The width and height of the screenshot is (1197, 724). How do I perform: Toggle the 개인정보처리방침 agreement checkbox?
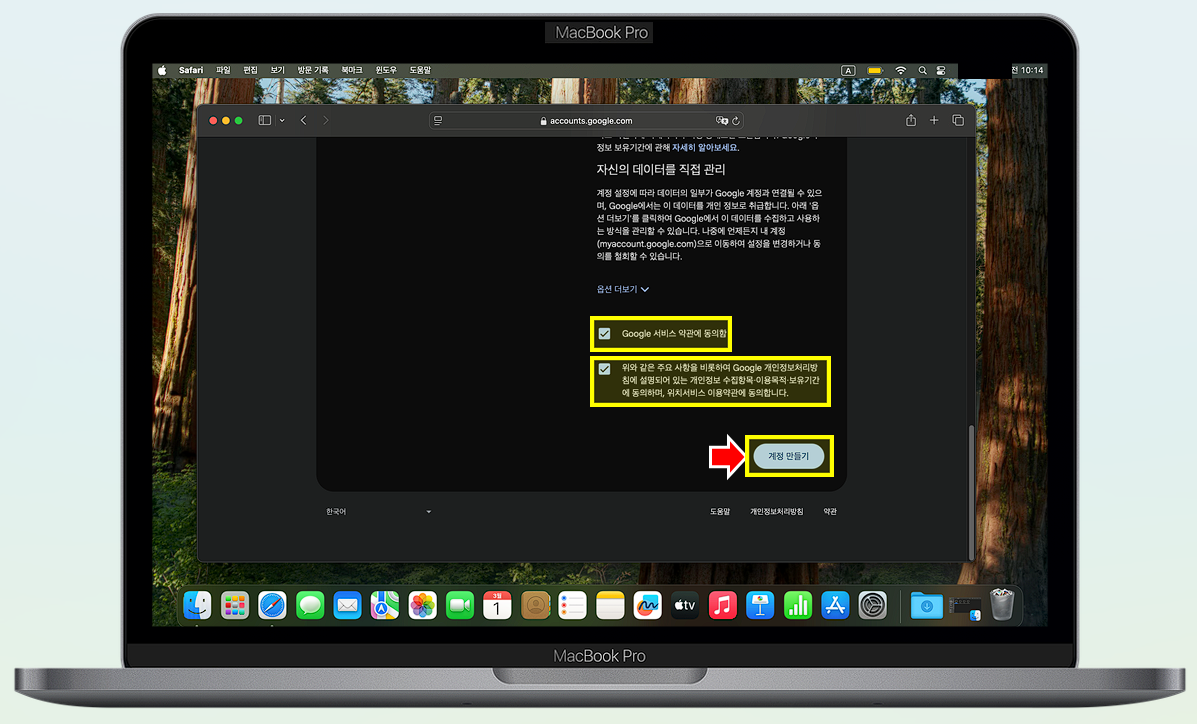pos(605,369)
